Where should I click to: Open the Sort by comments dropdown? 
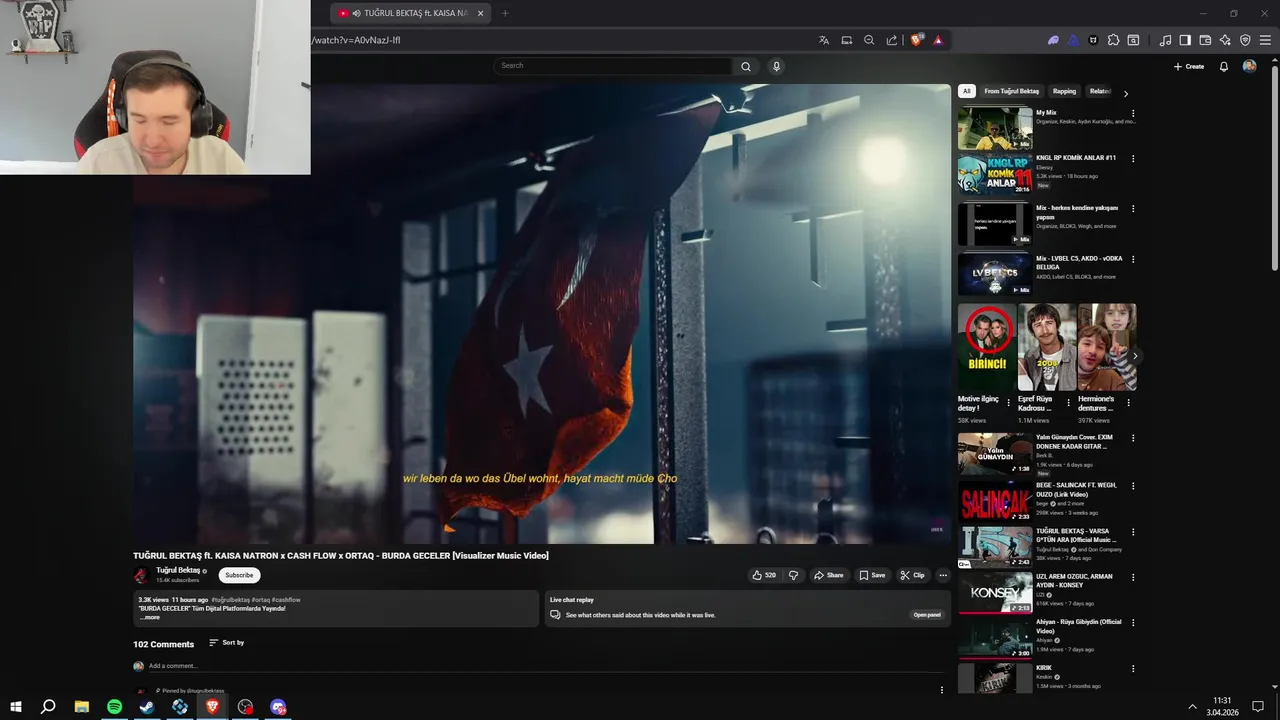point(226,642)
